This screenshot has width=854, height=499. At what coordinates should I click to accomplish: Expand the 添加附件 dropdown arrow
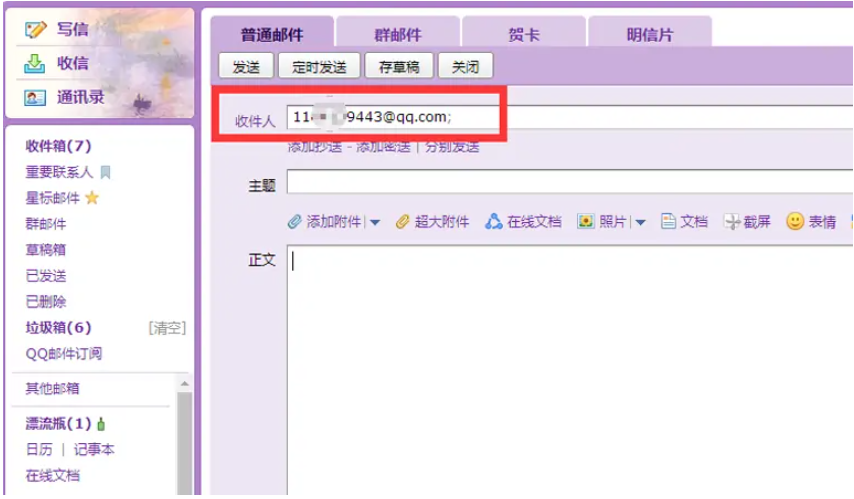(375, 223)
